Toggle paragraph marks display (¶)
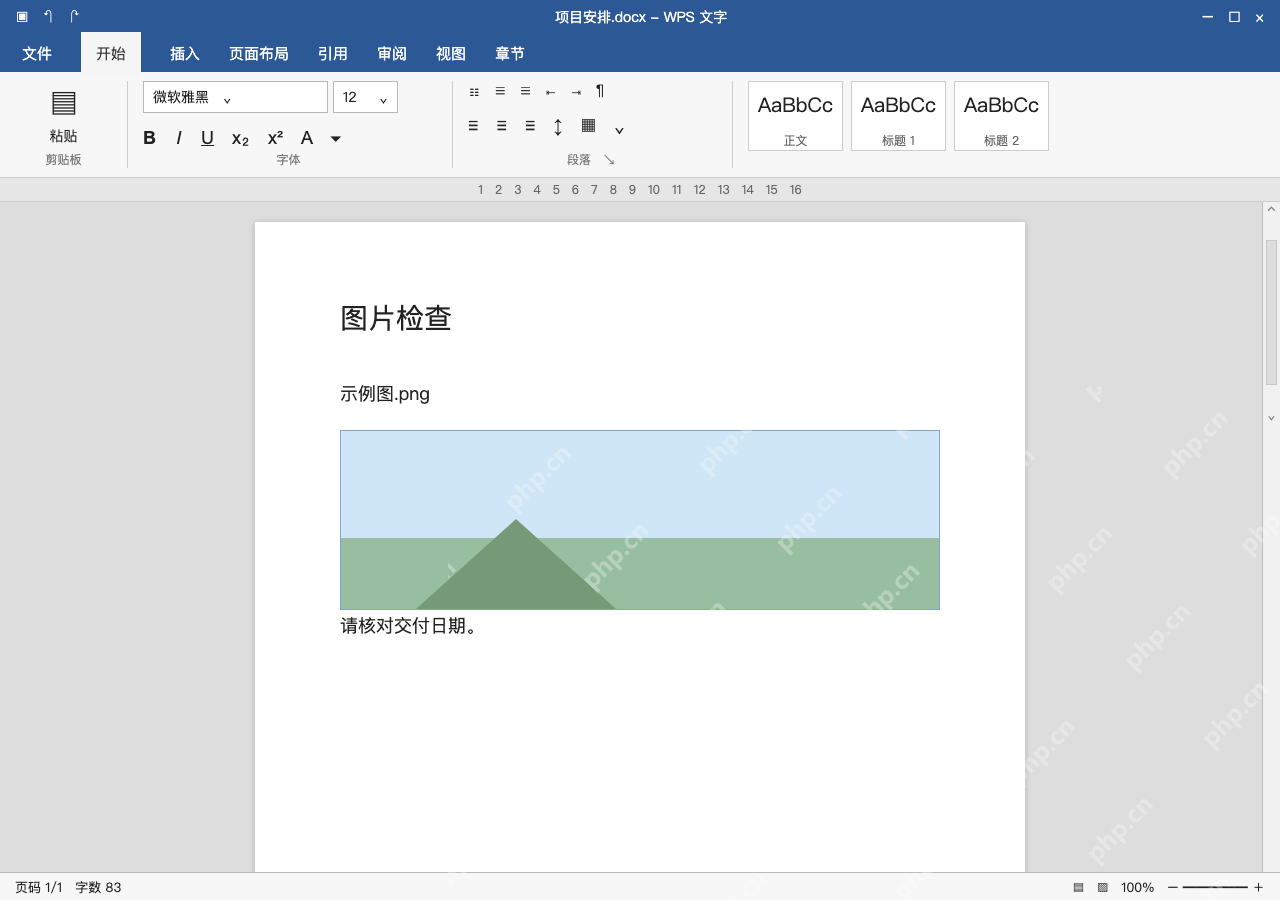Viewport: 1280px width, 900px height. tap(600, 91)
